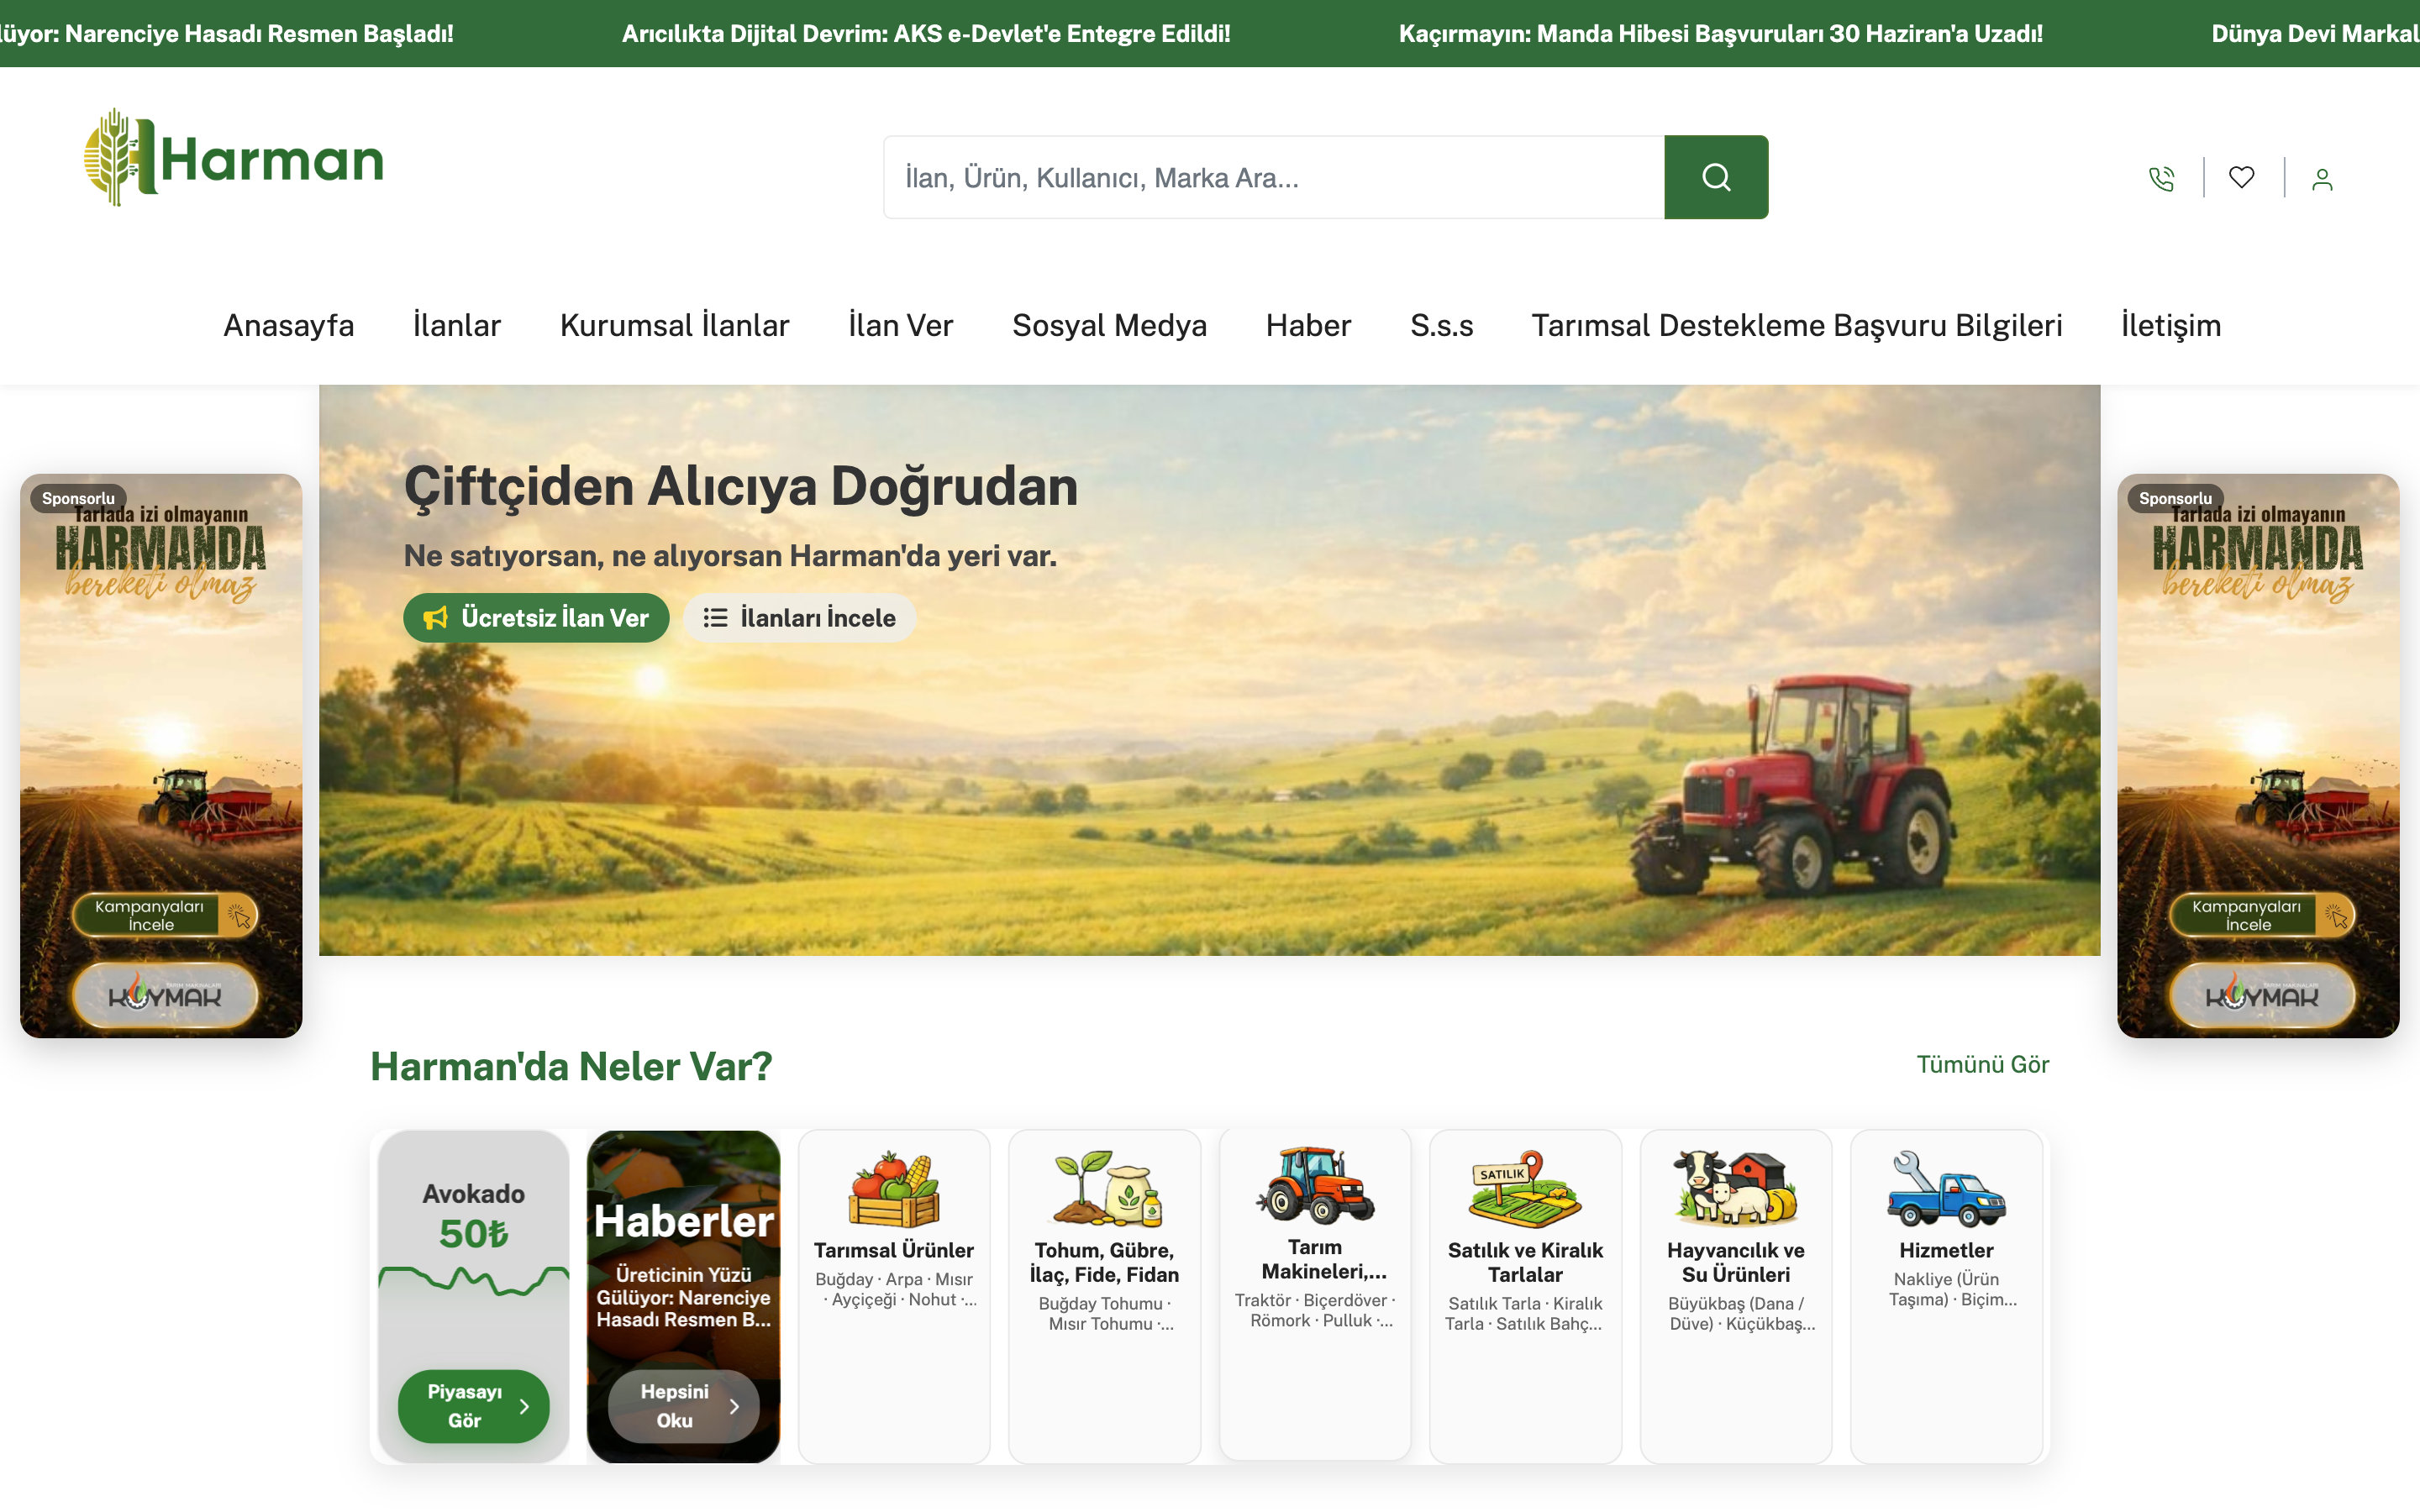Open İletişim page
Screen dimensions: 2420x1512
[2171, 326]
